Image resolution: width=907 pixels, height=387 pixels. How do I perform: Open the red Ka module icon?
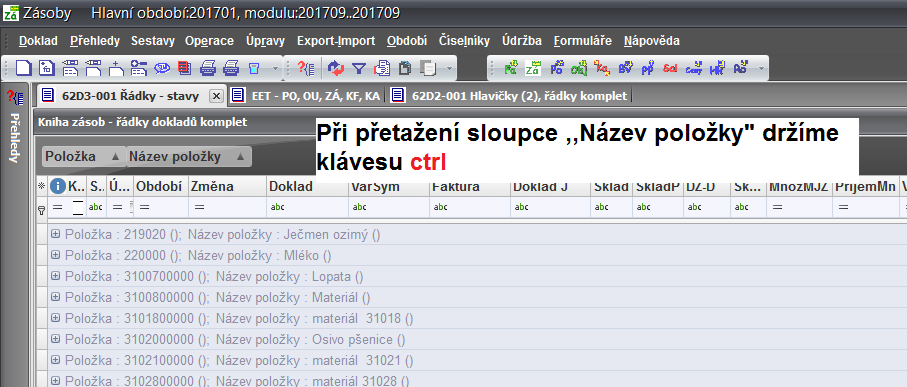tap(602, 68)
